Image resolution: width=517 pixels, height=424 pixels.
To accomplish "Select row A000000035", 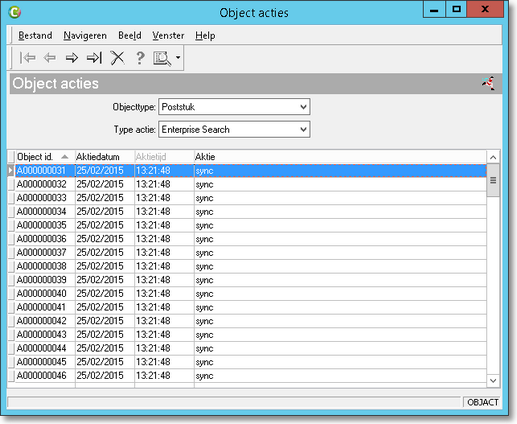I will pos(251,225).
